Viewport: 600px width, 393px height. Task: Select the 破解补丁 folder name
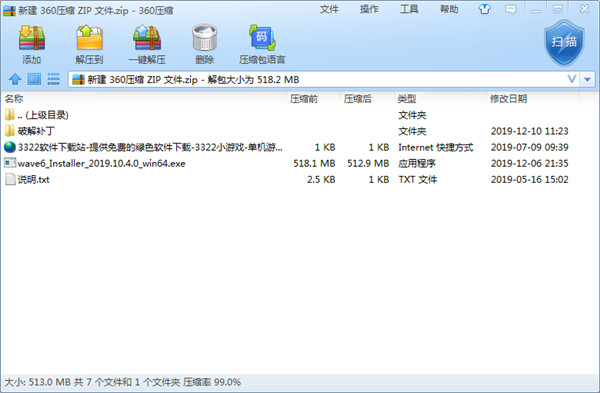point(36,131)
